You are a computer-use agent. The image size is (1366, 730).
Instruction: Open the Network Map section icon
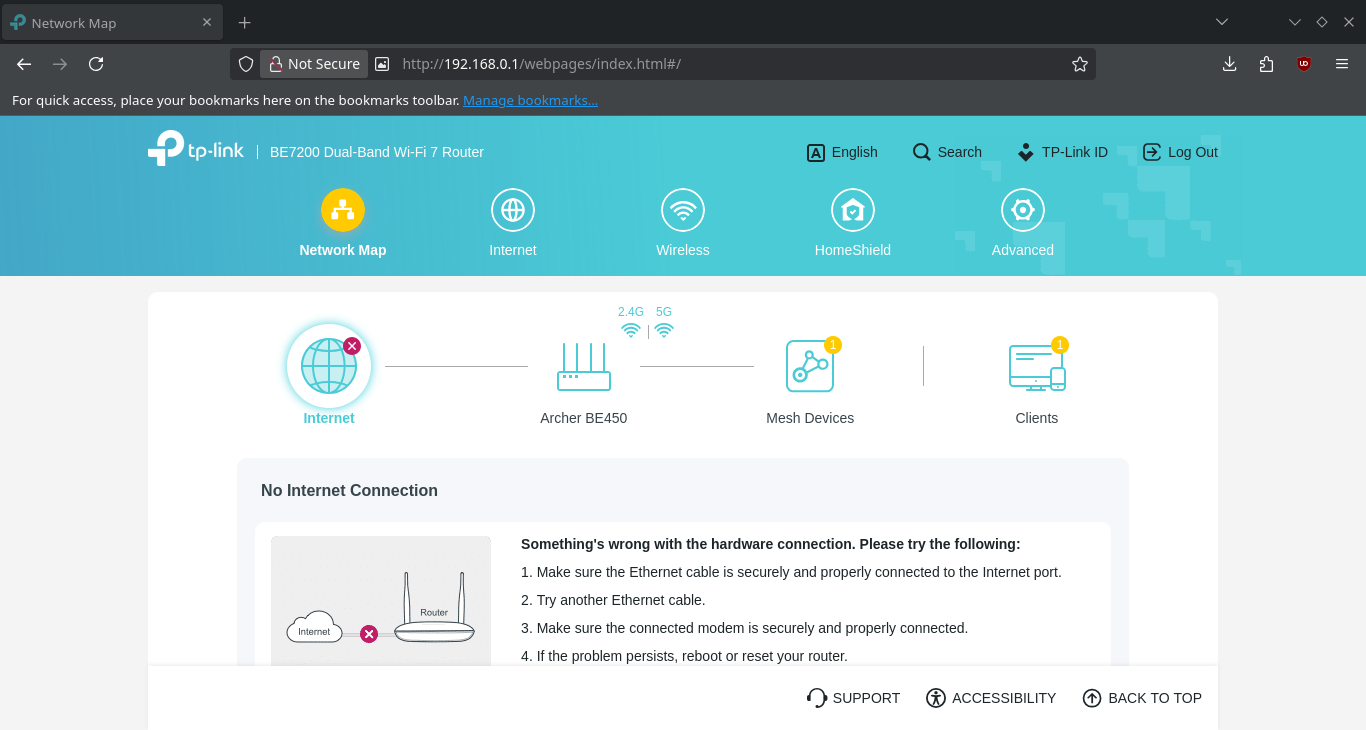click(x=343, y=210)
